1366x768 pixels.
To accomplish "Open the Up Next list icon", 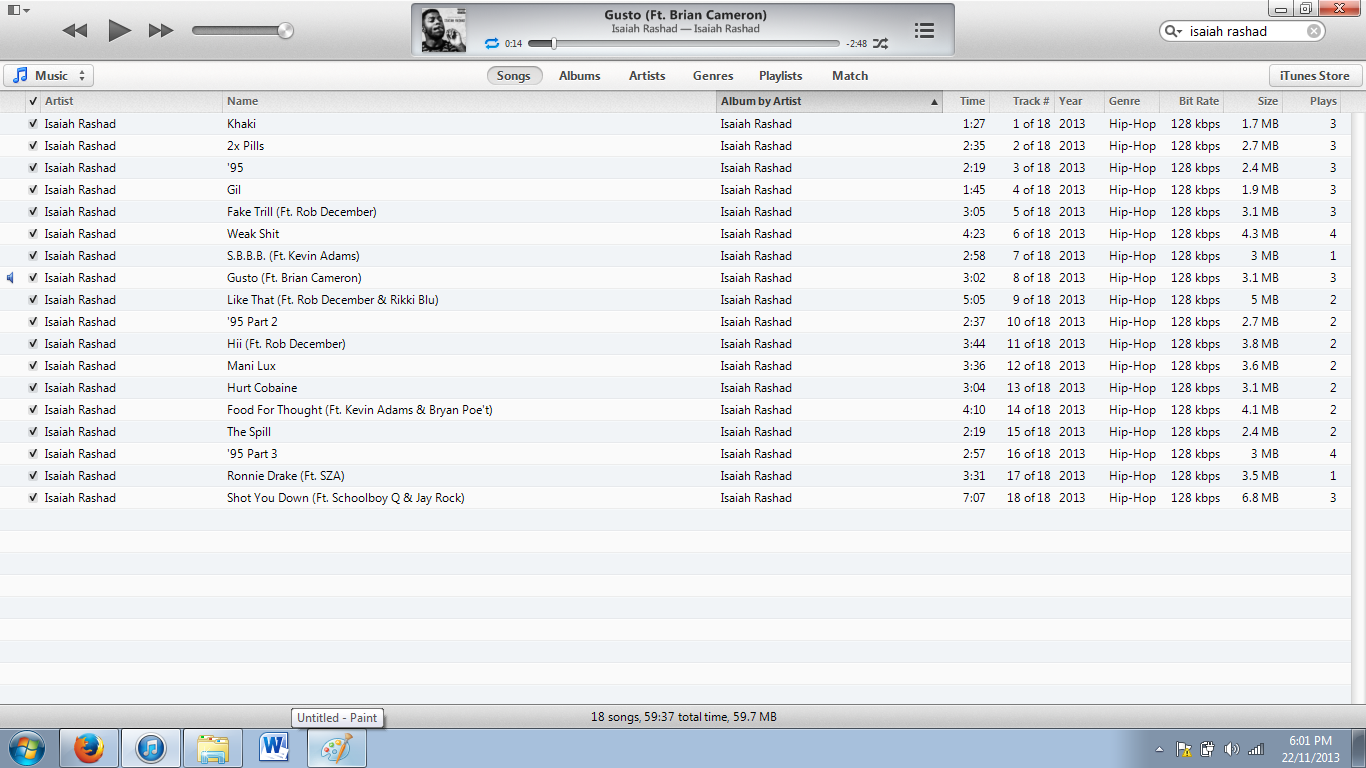I will pos(925,31).
